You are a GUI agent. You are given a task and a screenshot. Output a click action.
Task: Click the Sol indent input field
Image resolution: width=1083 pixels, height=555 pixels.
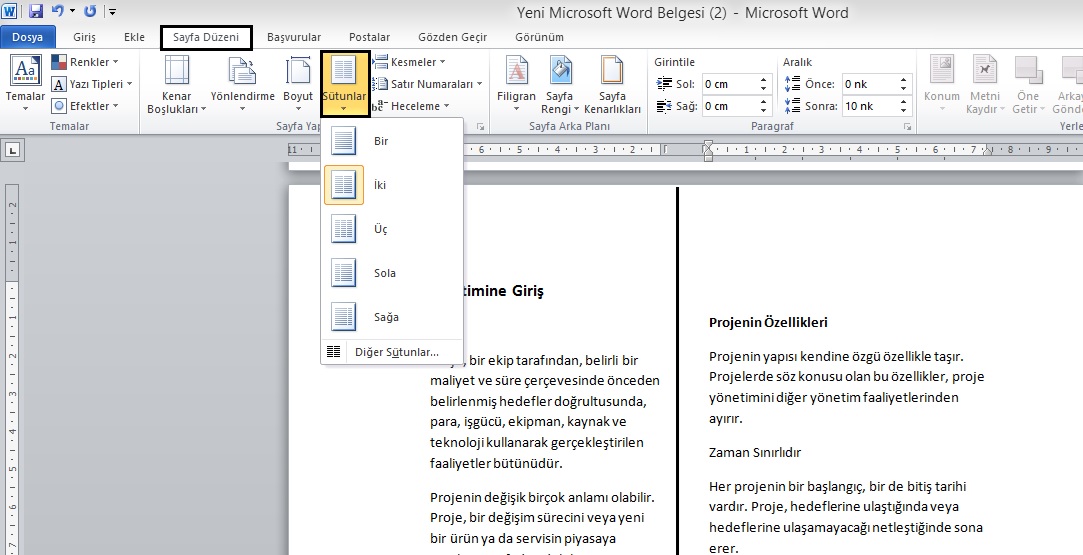pos(729,84)
